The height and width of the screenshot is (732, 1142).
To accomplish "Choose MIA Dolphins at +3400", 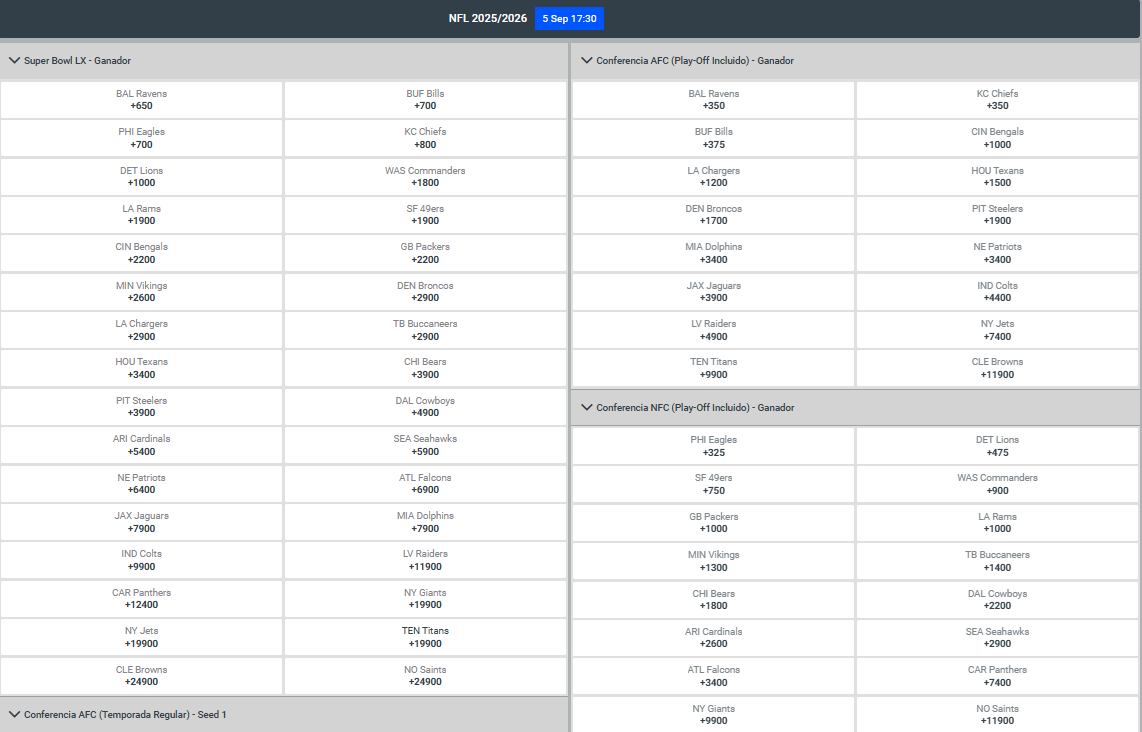I will [714, 253].
